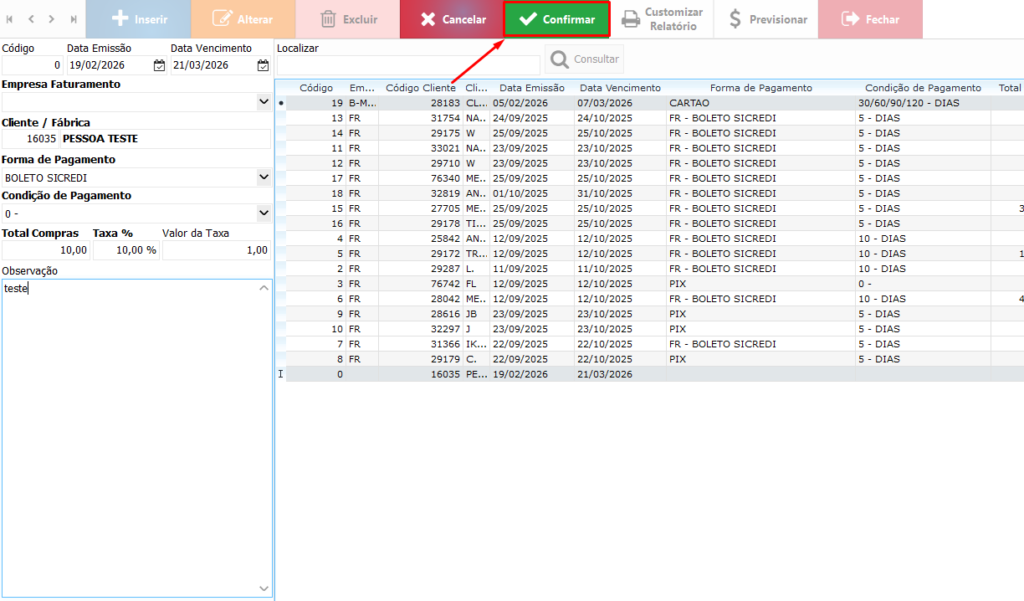Image resolution: width=1024 pixels, height=601 pixels.
Task: Click the Previsionar dollar button
Action: point(766,19)
